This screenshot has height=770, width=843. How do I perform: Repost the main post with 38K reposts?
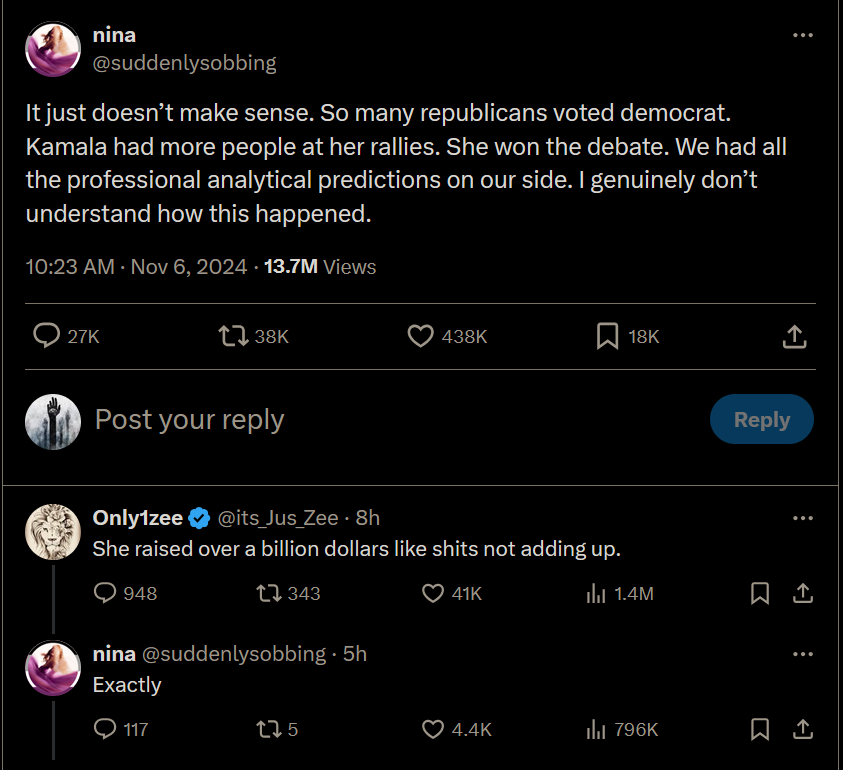click(x=233, y=336)
